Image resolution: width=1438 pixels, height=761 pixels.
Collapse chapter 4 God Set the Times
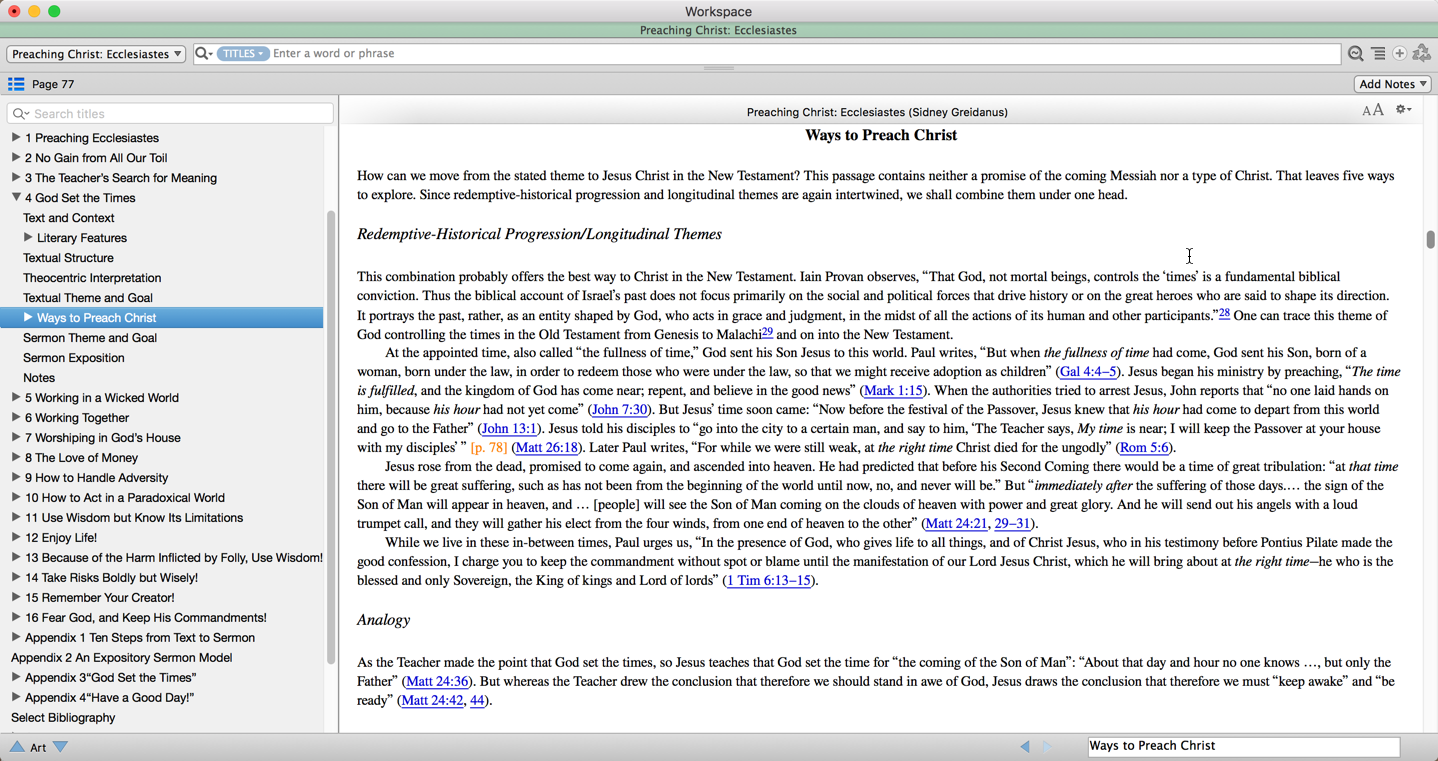[x=16, y=198]
